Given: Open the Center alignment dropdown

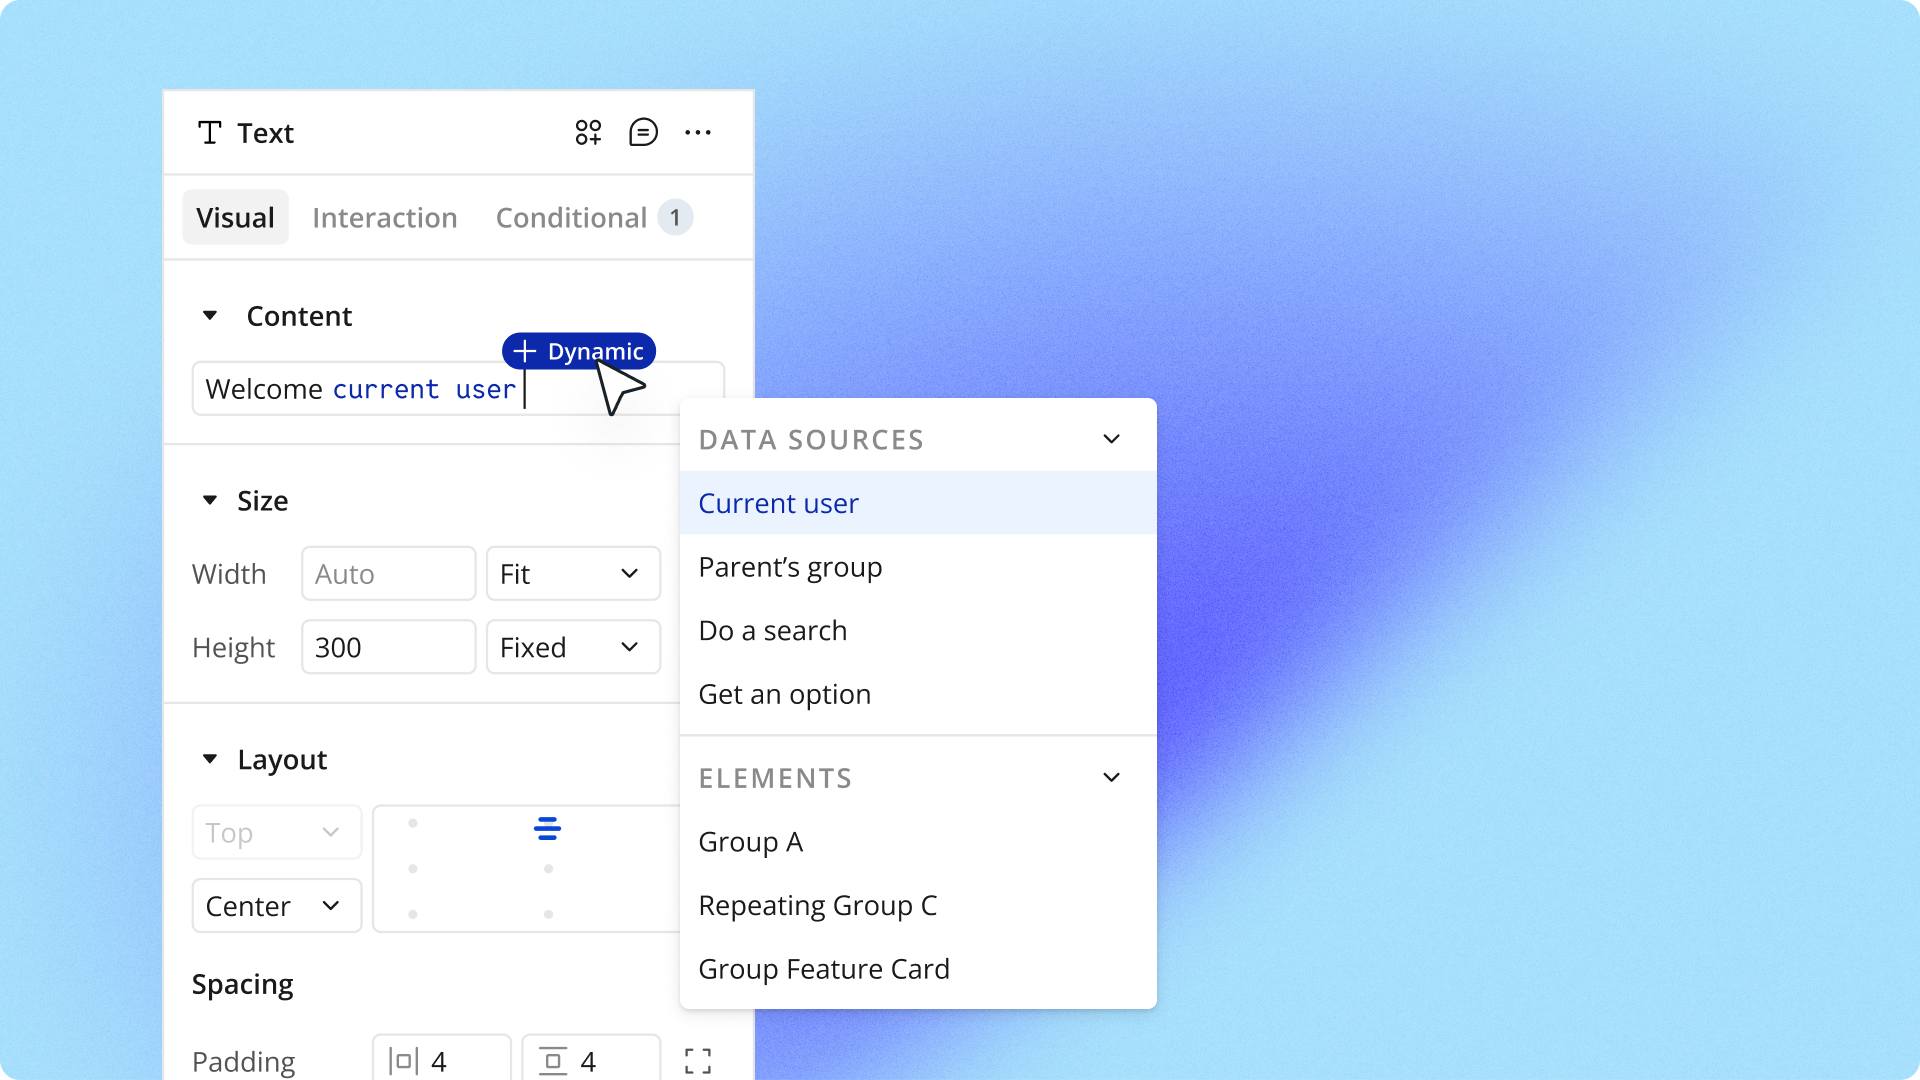Looking at the screenshot, I should 276,906.
